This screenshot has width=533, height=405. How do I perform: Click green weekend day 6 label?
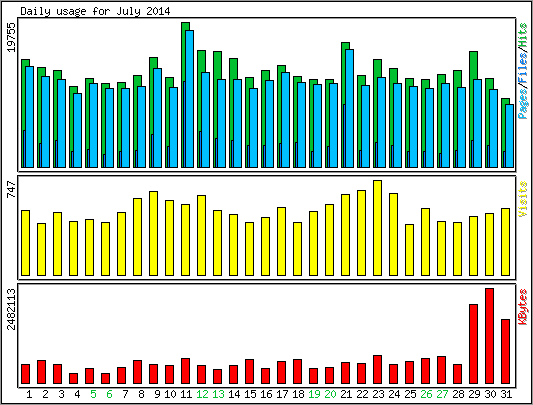click(109, 394)
